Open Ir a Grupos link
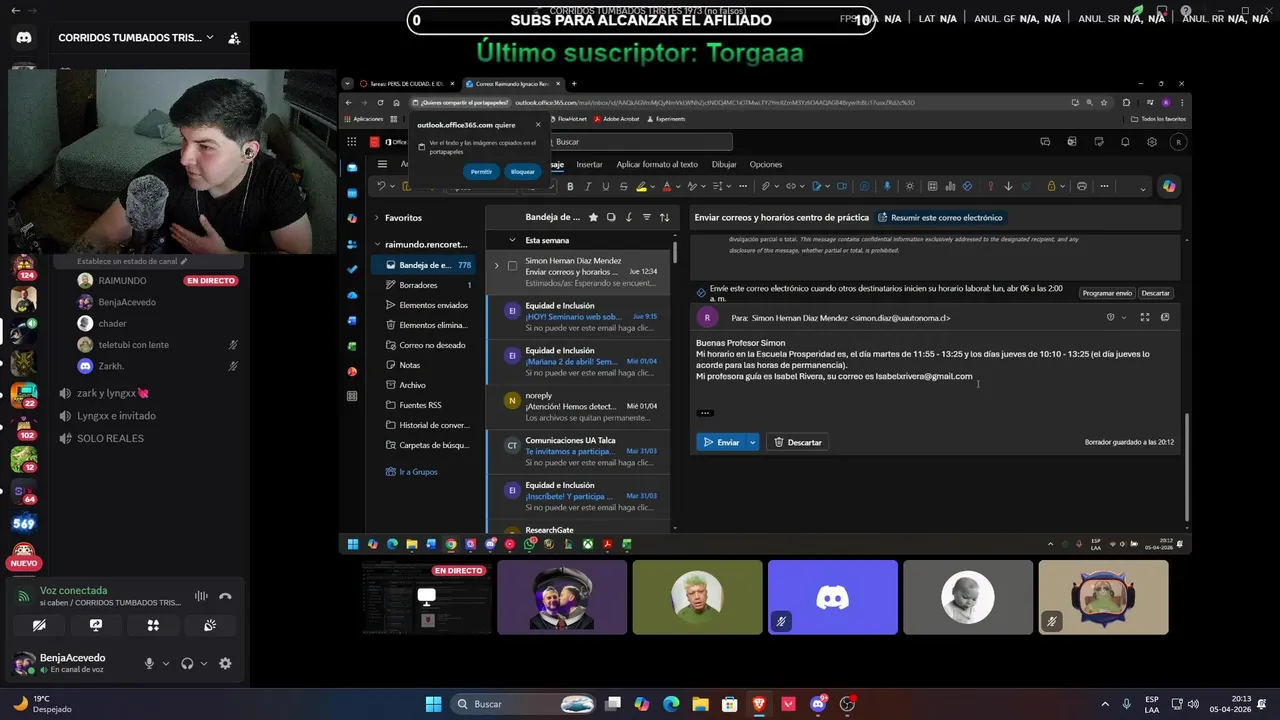The width and height of the screenshot is (1280, 720). point(411,472)
